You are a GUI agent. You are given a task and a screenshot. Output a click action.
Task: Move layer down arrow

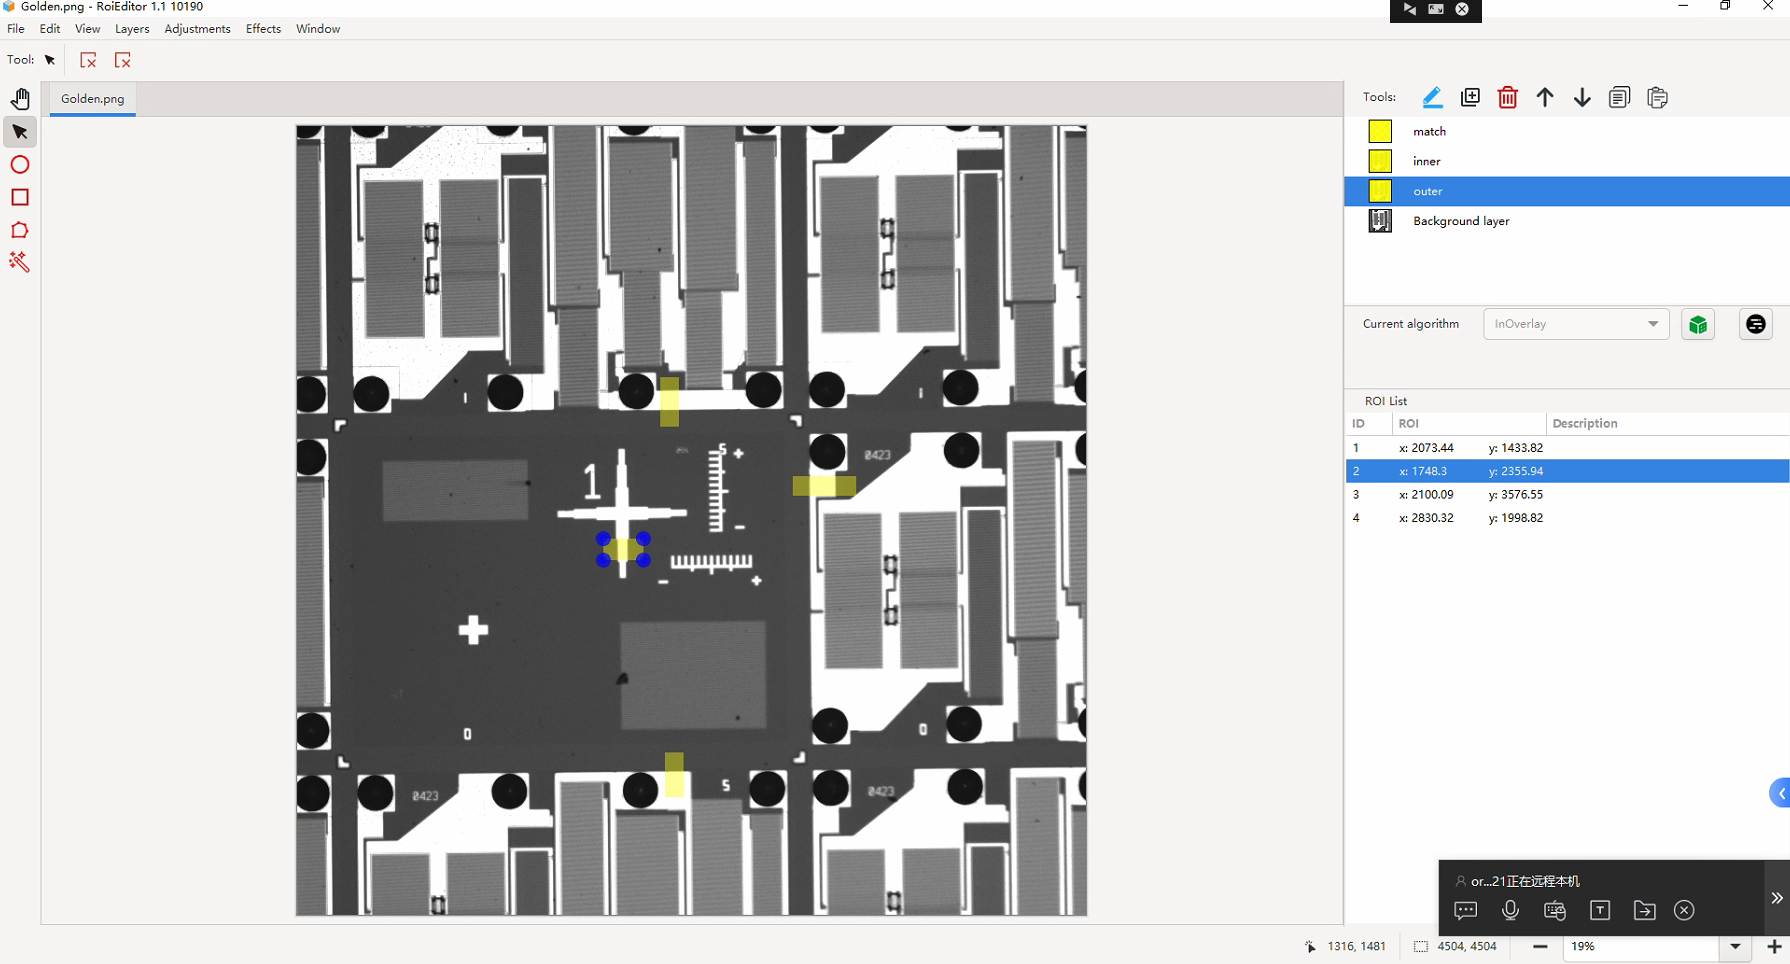pyautogui.click(x=1582, y=97)
